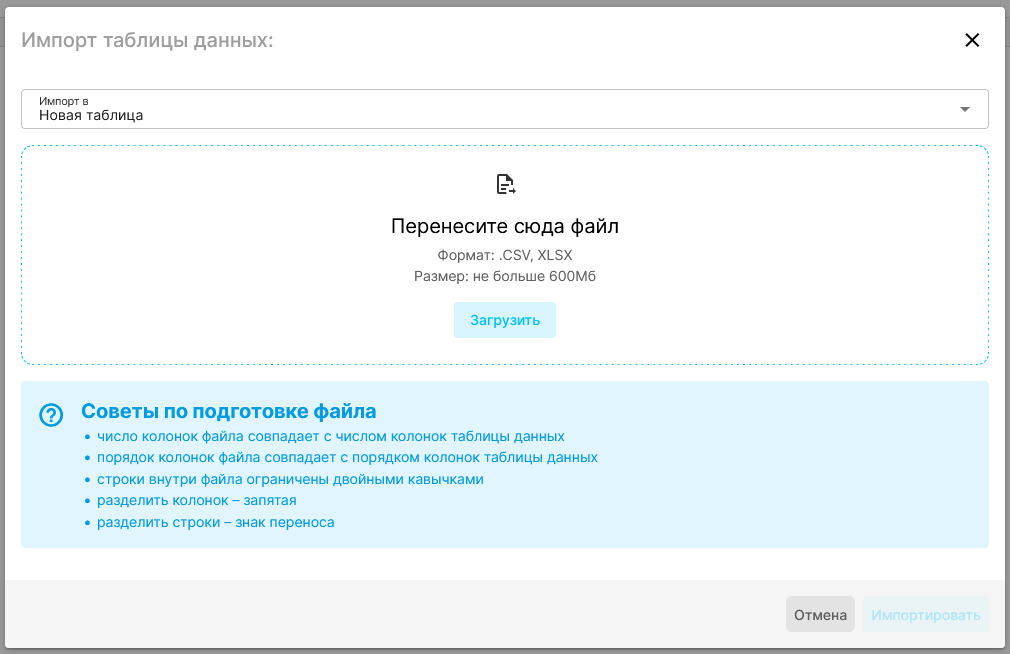This screenshot has width=1010, height=654.
Task: Expand the 'Импорт в' dropdown arrow
Action: tap(964, 109)
